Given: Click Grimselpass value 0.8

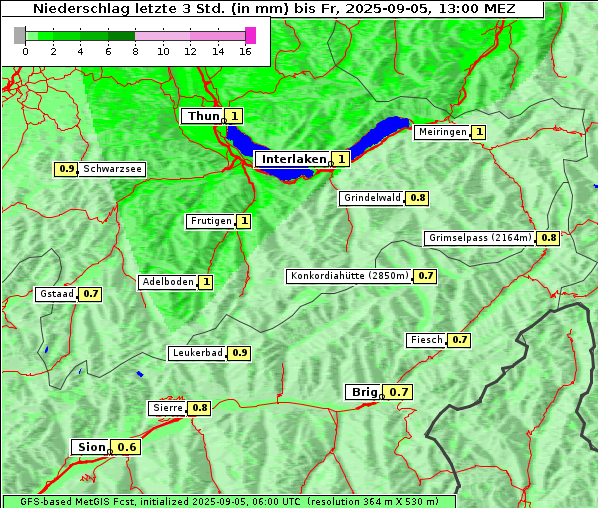Looking at the screenshot, I should (548, 238).
